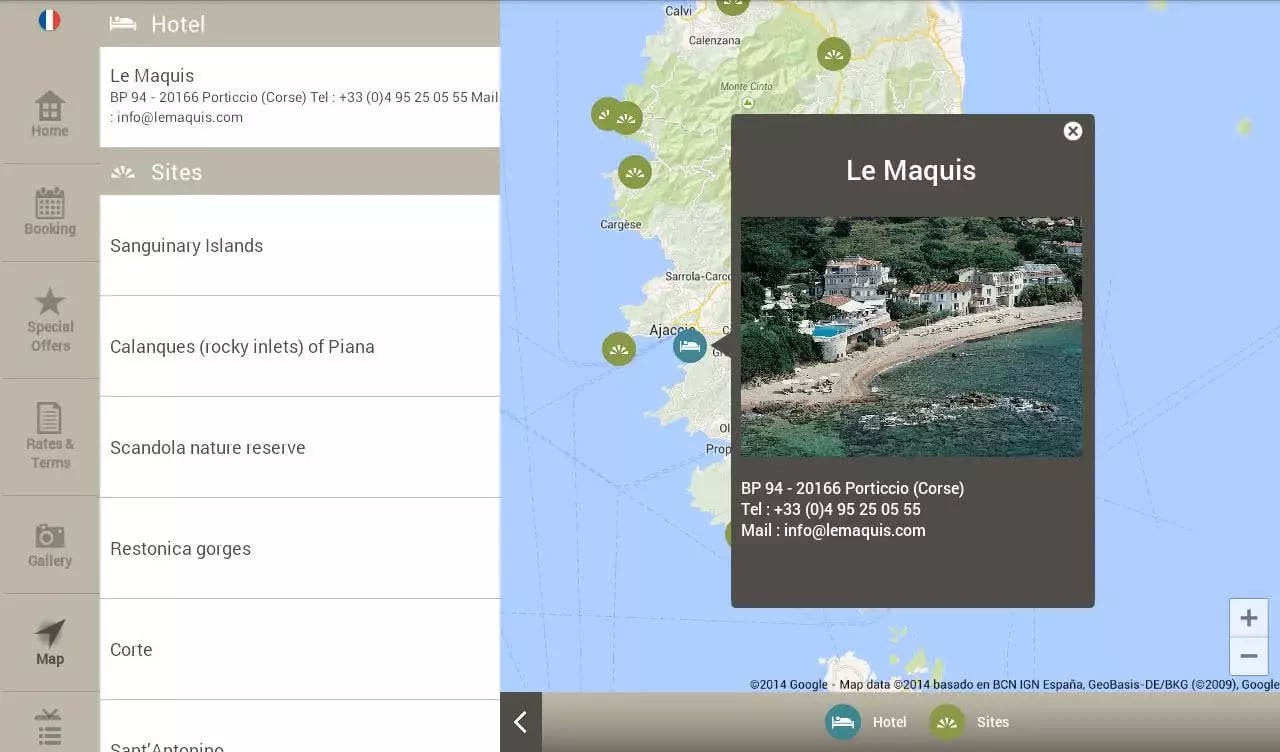
Task: Select Calanques (rocky inlets) of Piana
Action: (300, 347)
